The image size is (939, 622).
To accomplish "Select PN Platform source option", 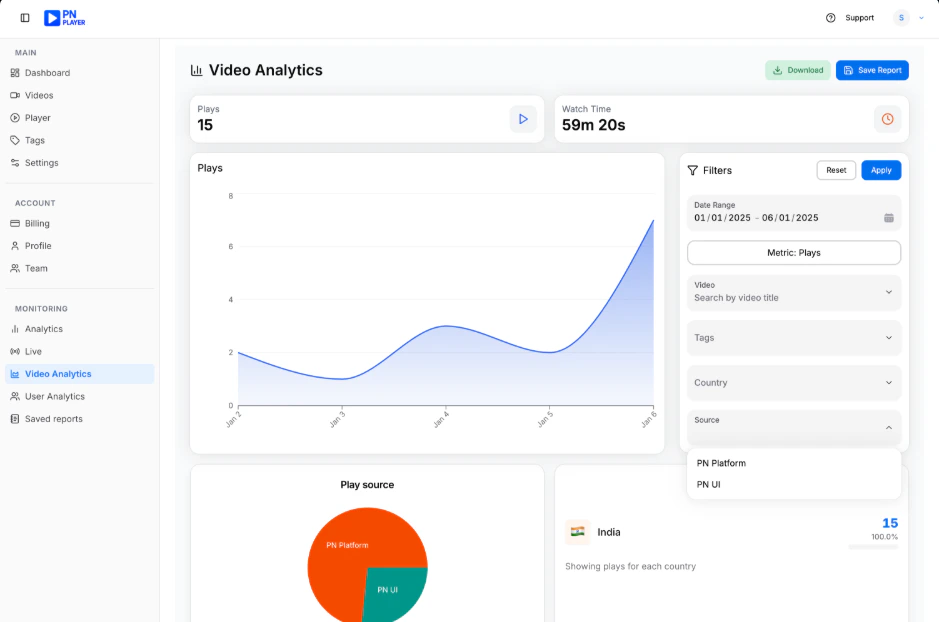I will [x=793, y=463].
